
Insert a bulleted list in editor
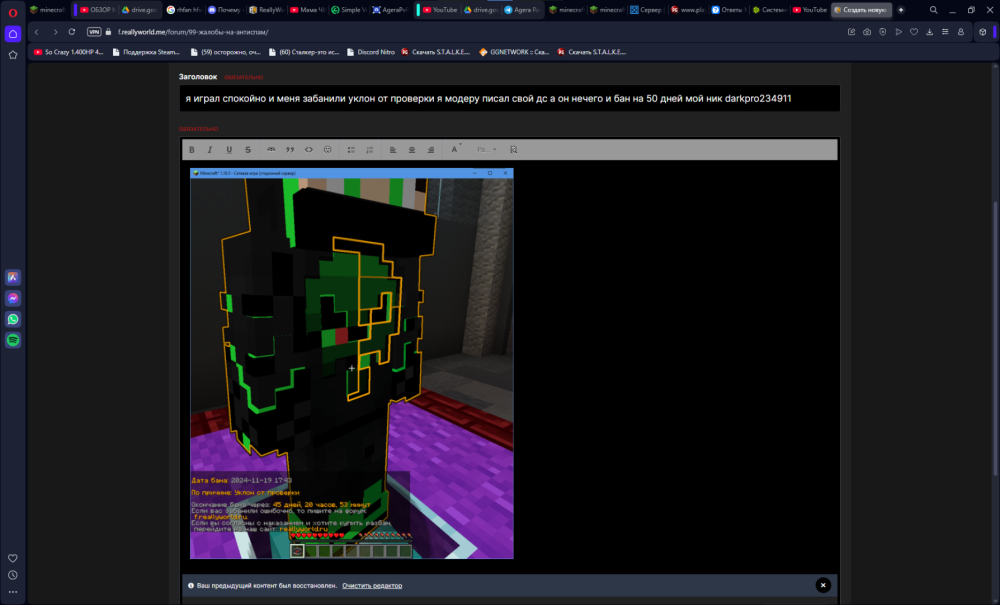click(x=351, y=150)
